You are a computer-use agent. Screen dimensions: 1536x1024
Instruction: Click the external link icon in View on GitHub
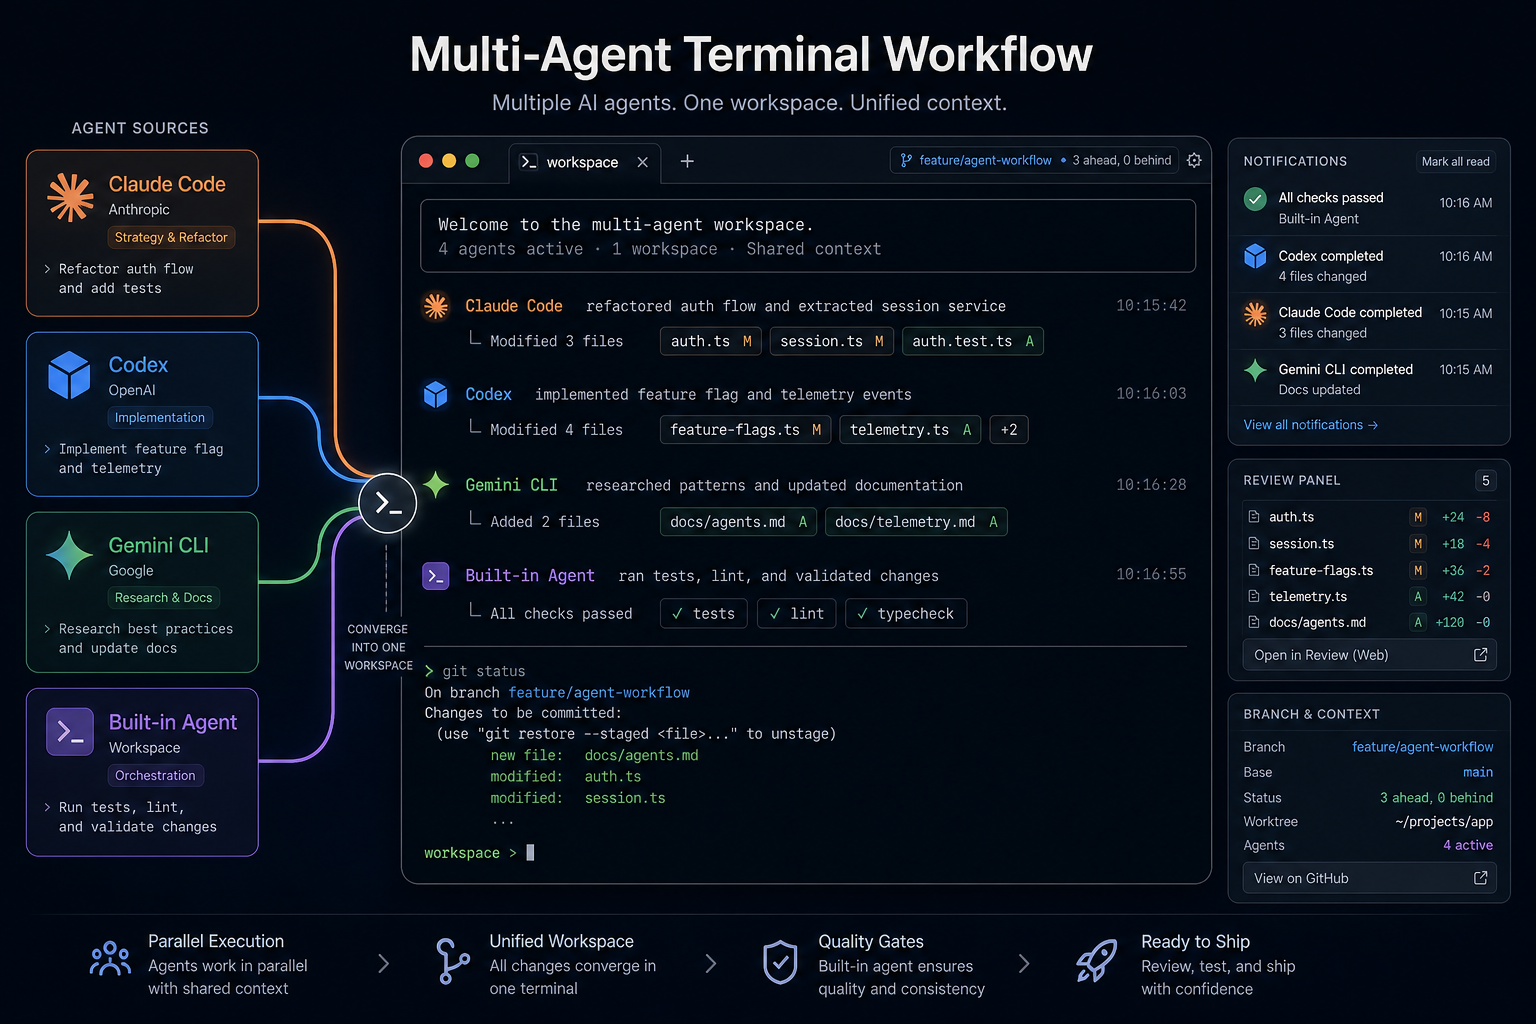[x=1480, y=878]
